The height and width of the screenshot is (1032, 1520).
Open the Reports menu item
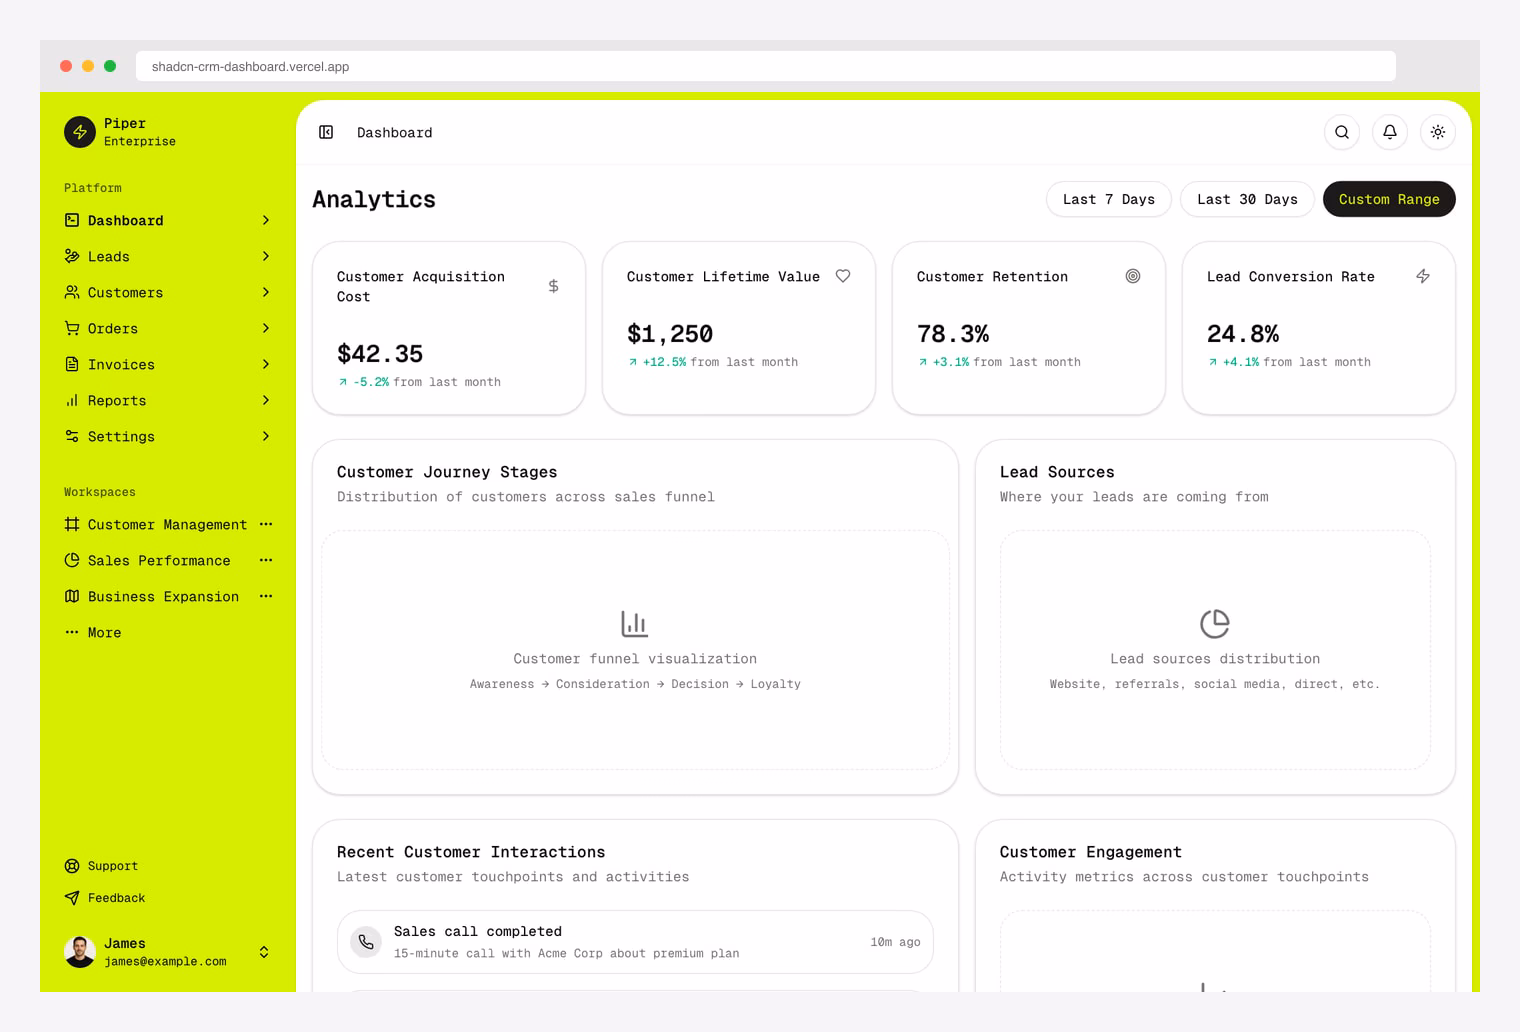tap(168, 400)
